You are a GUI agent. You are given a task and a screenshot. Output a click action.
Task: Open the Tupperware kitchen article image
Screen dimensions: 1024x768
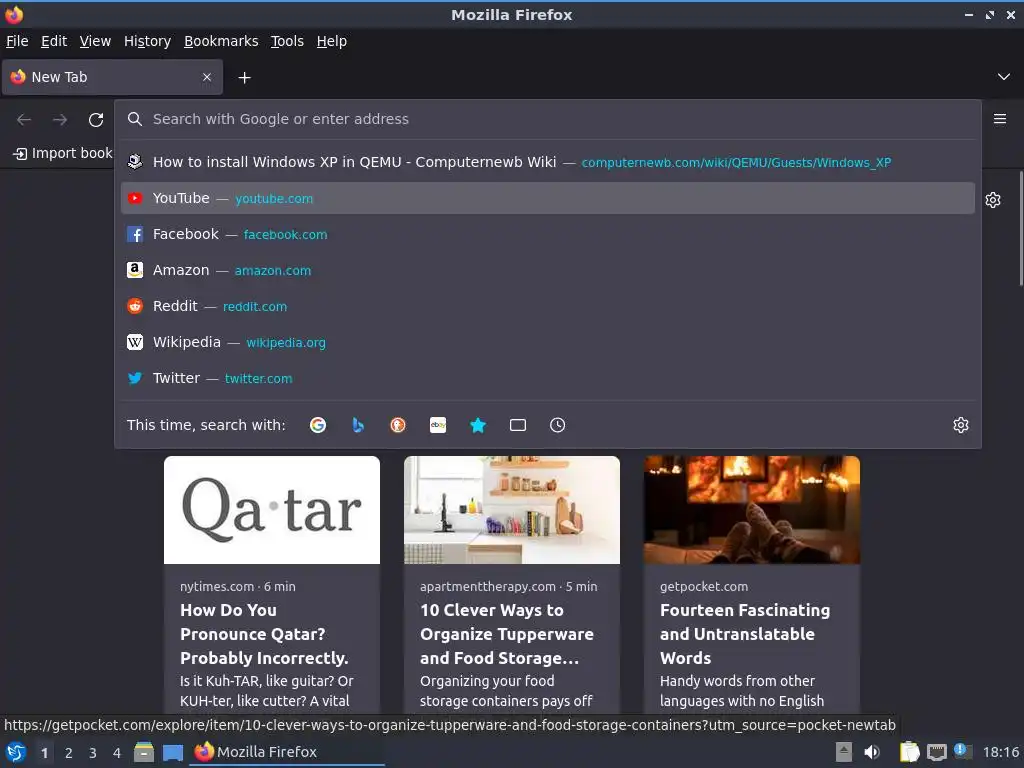512,510
